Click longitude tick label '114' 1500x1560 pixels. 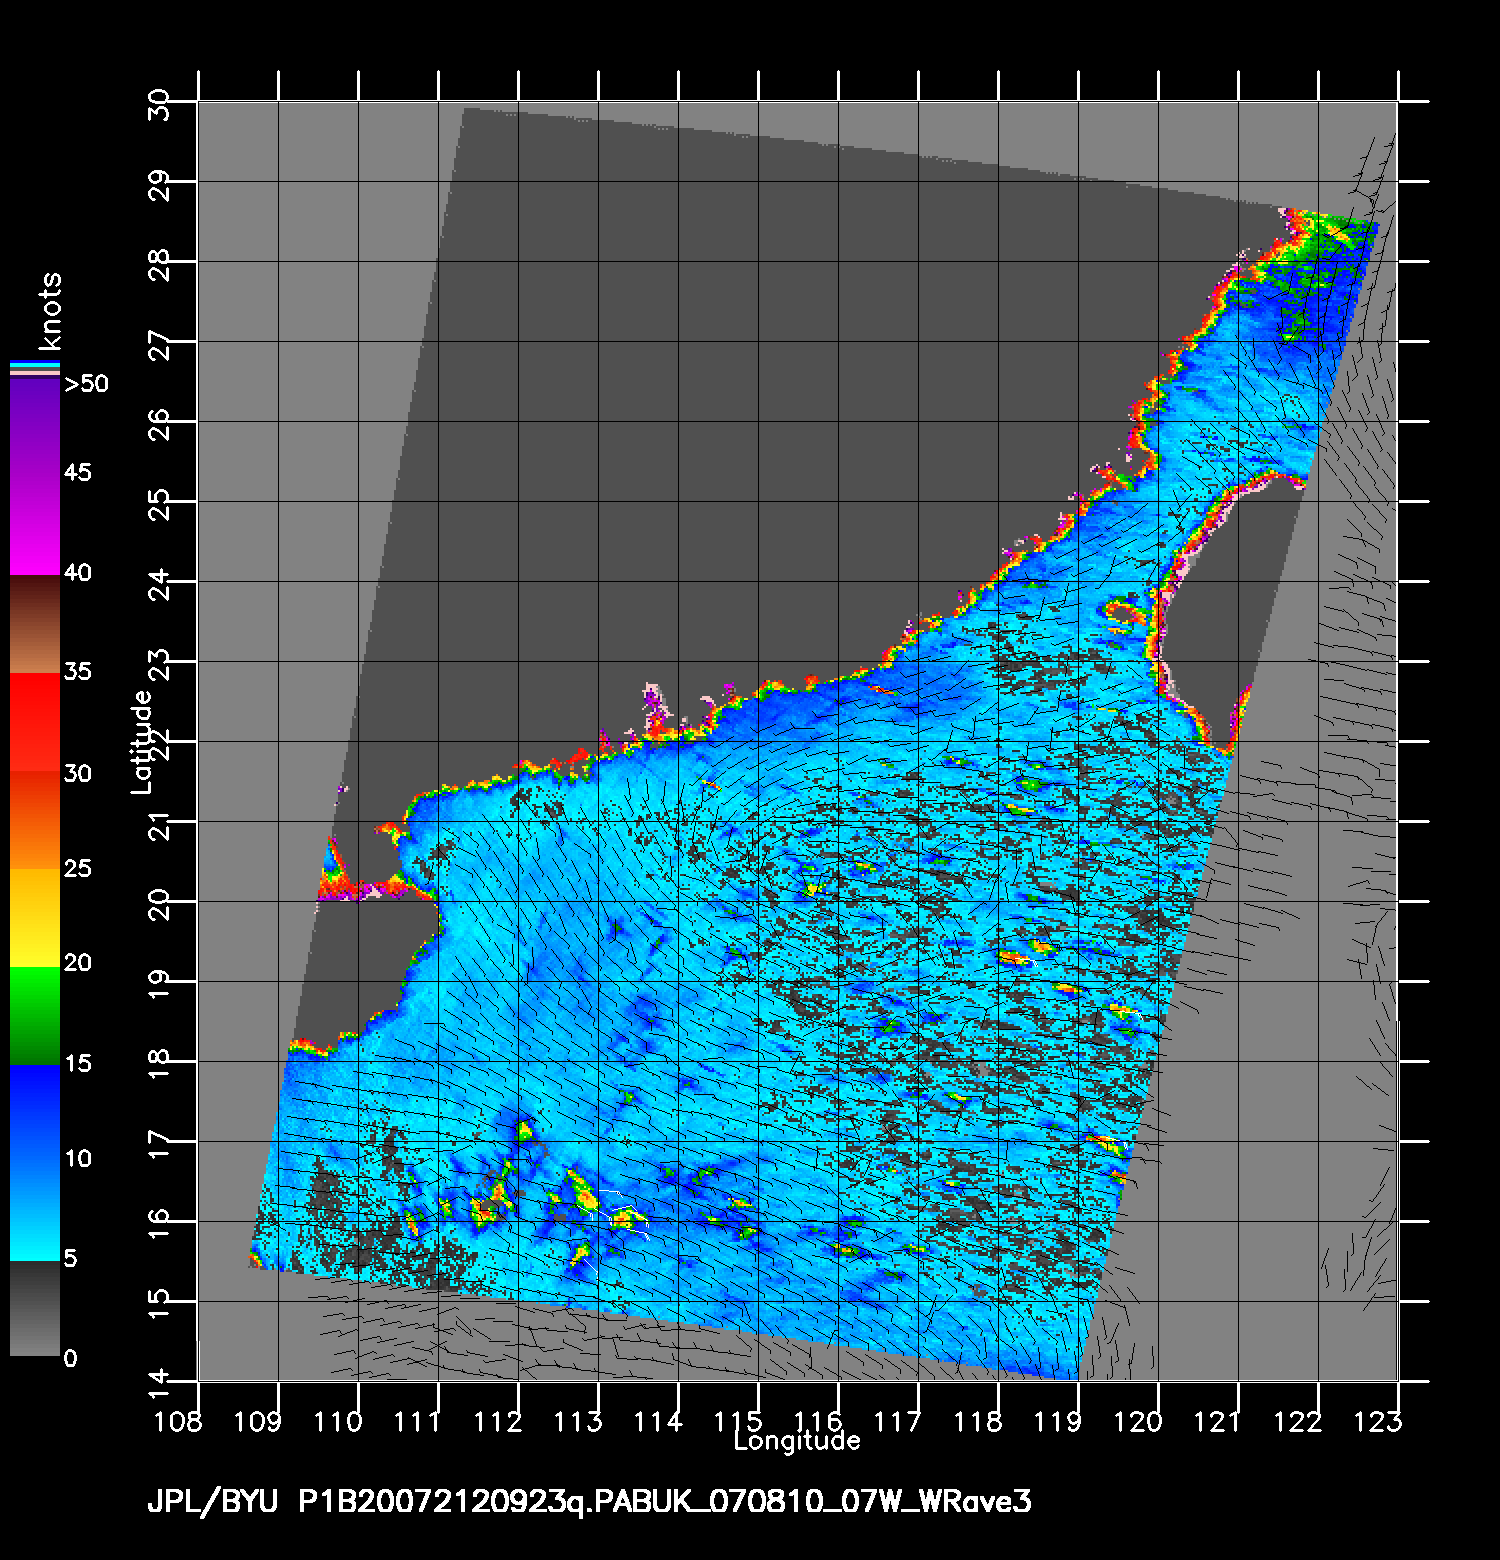(660, 1421)
